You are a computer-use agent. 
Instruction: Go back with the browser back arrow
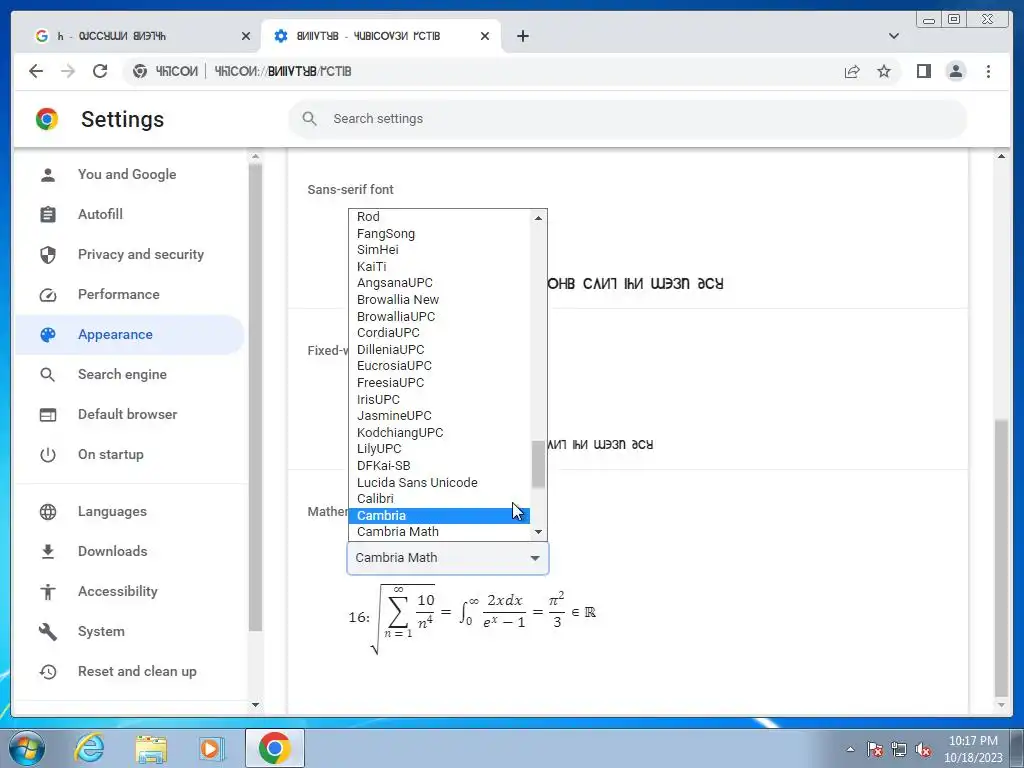(36, 71)
